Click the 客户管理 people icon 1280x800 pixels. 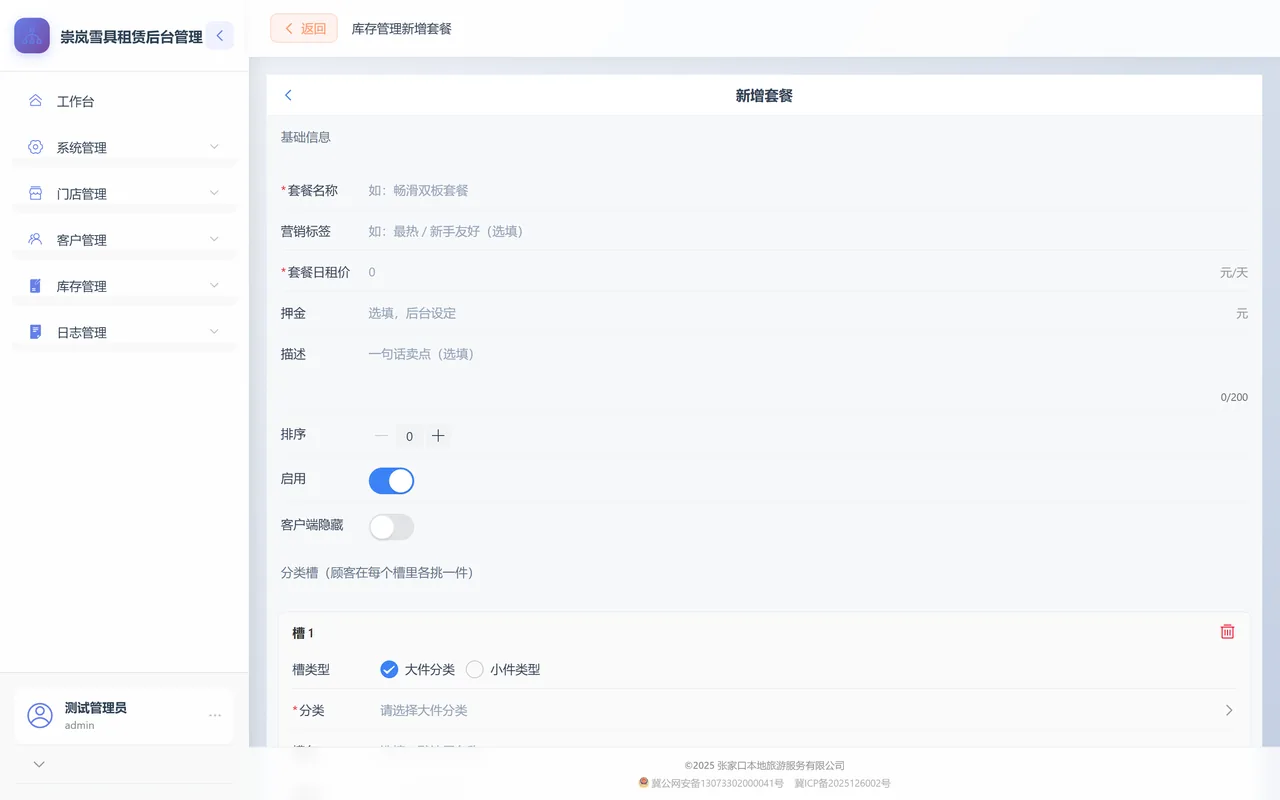(35, 239)
